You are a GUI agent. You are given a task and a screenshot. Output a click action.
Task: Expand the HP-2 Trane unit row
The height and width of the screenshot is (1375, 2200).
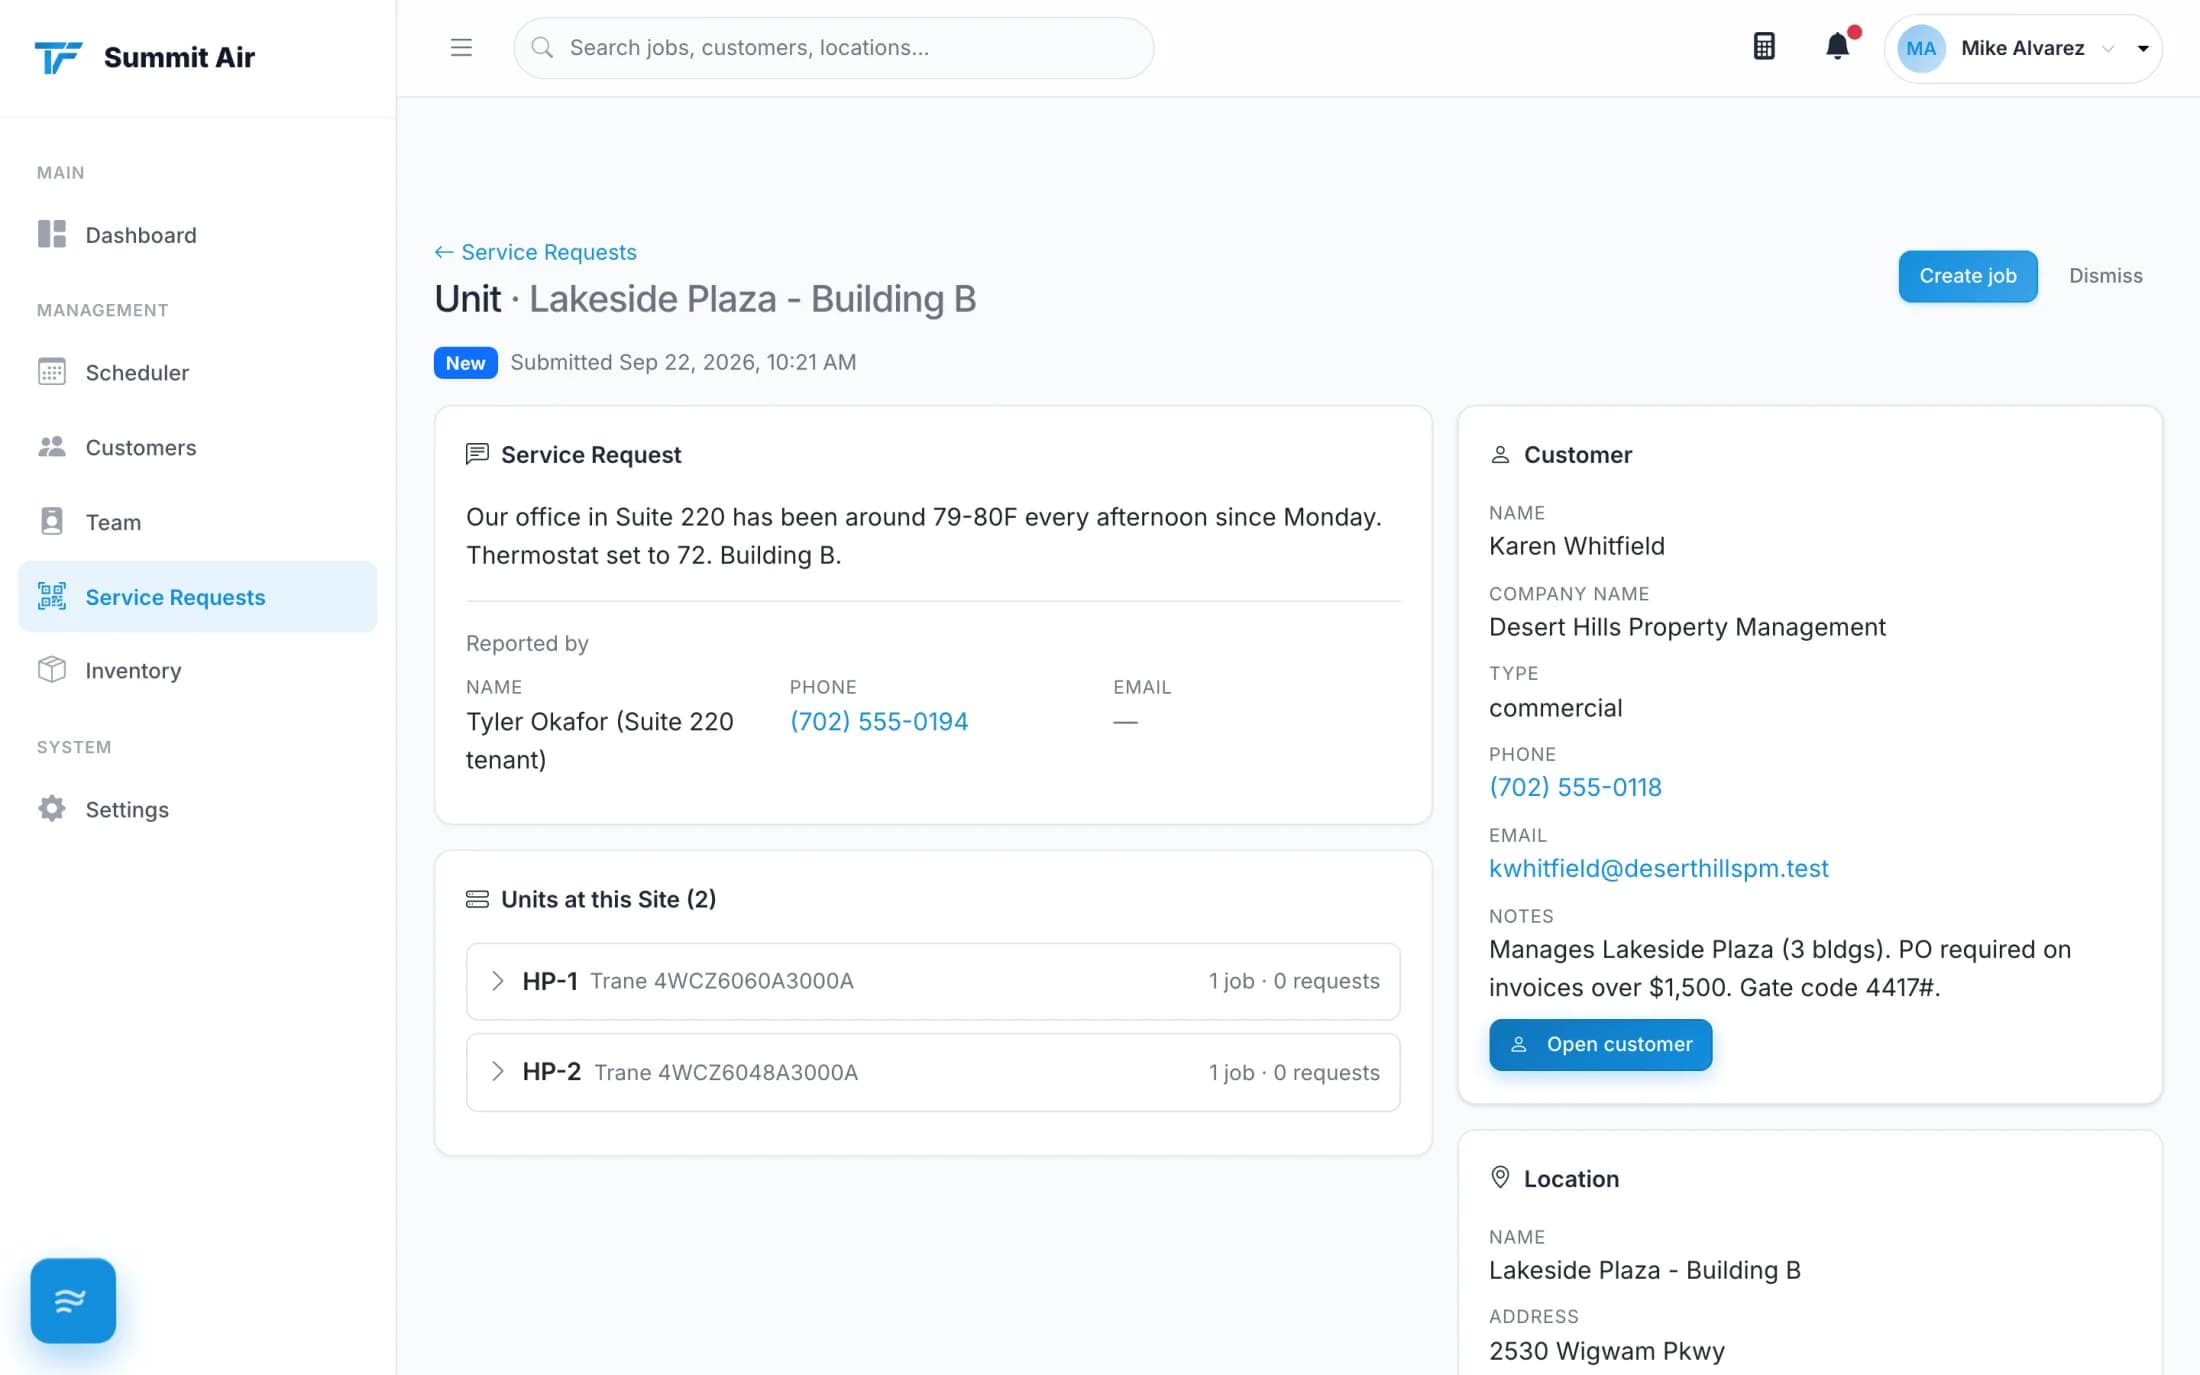[932, 1072]
